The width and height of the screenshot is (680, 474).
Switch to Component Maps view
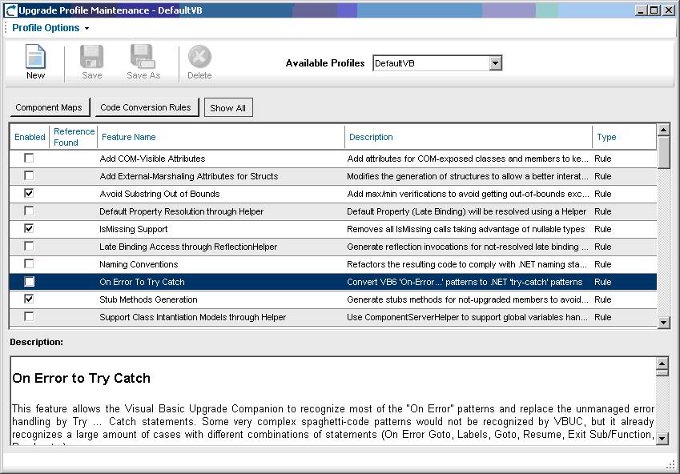pyautogui.click(x=50, y=107)
